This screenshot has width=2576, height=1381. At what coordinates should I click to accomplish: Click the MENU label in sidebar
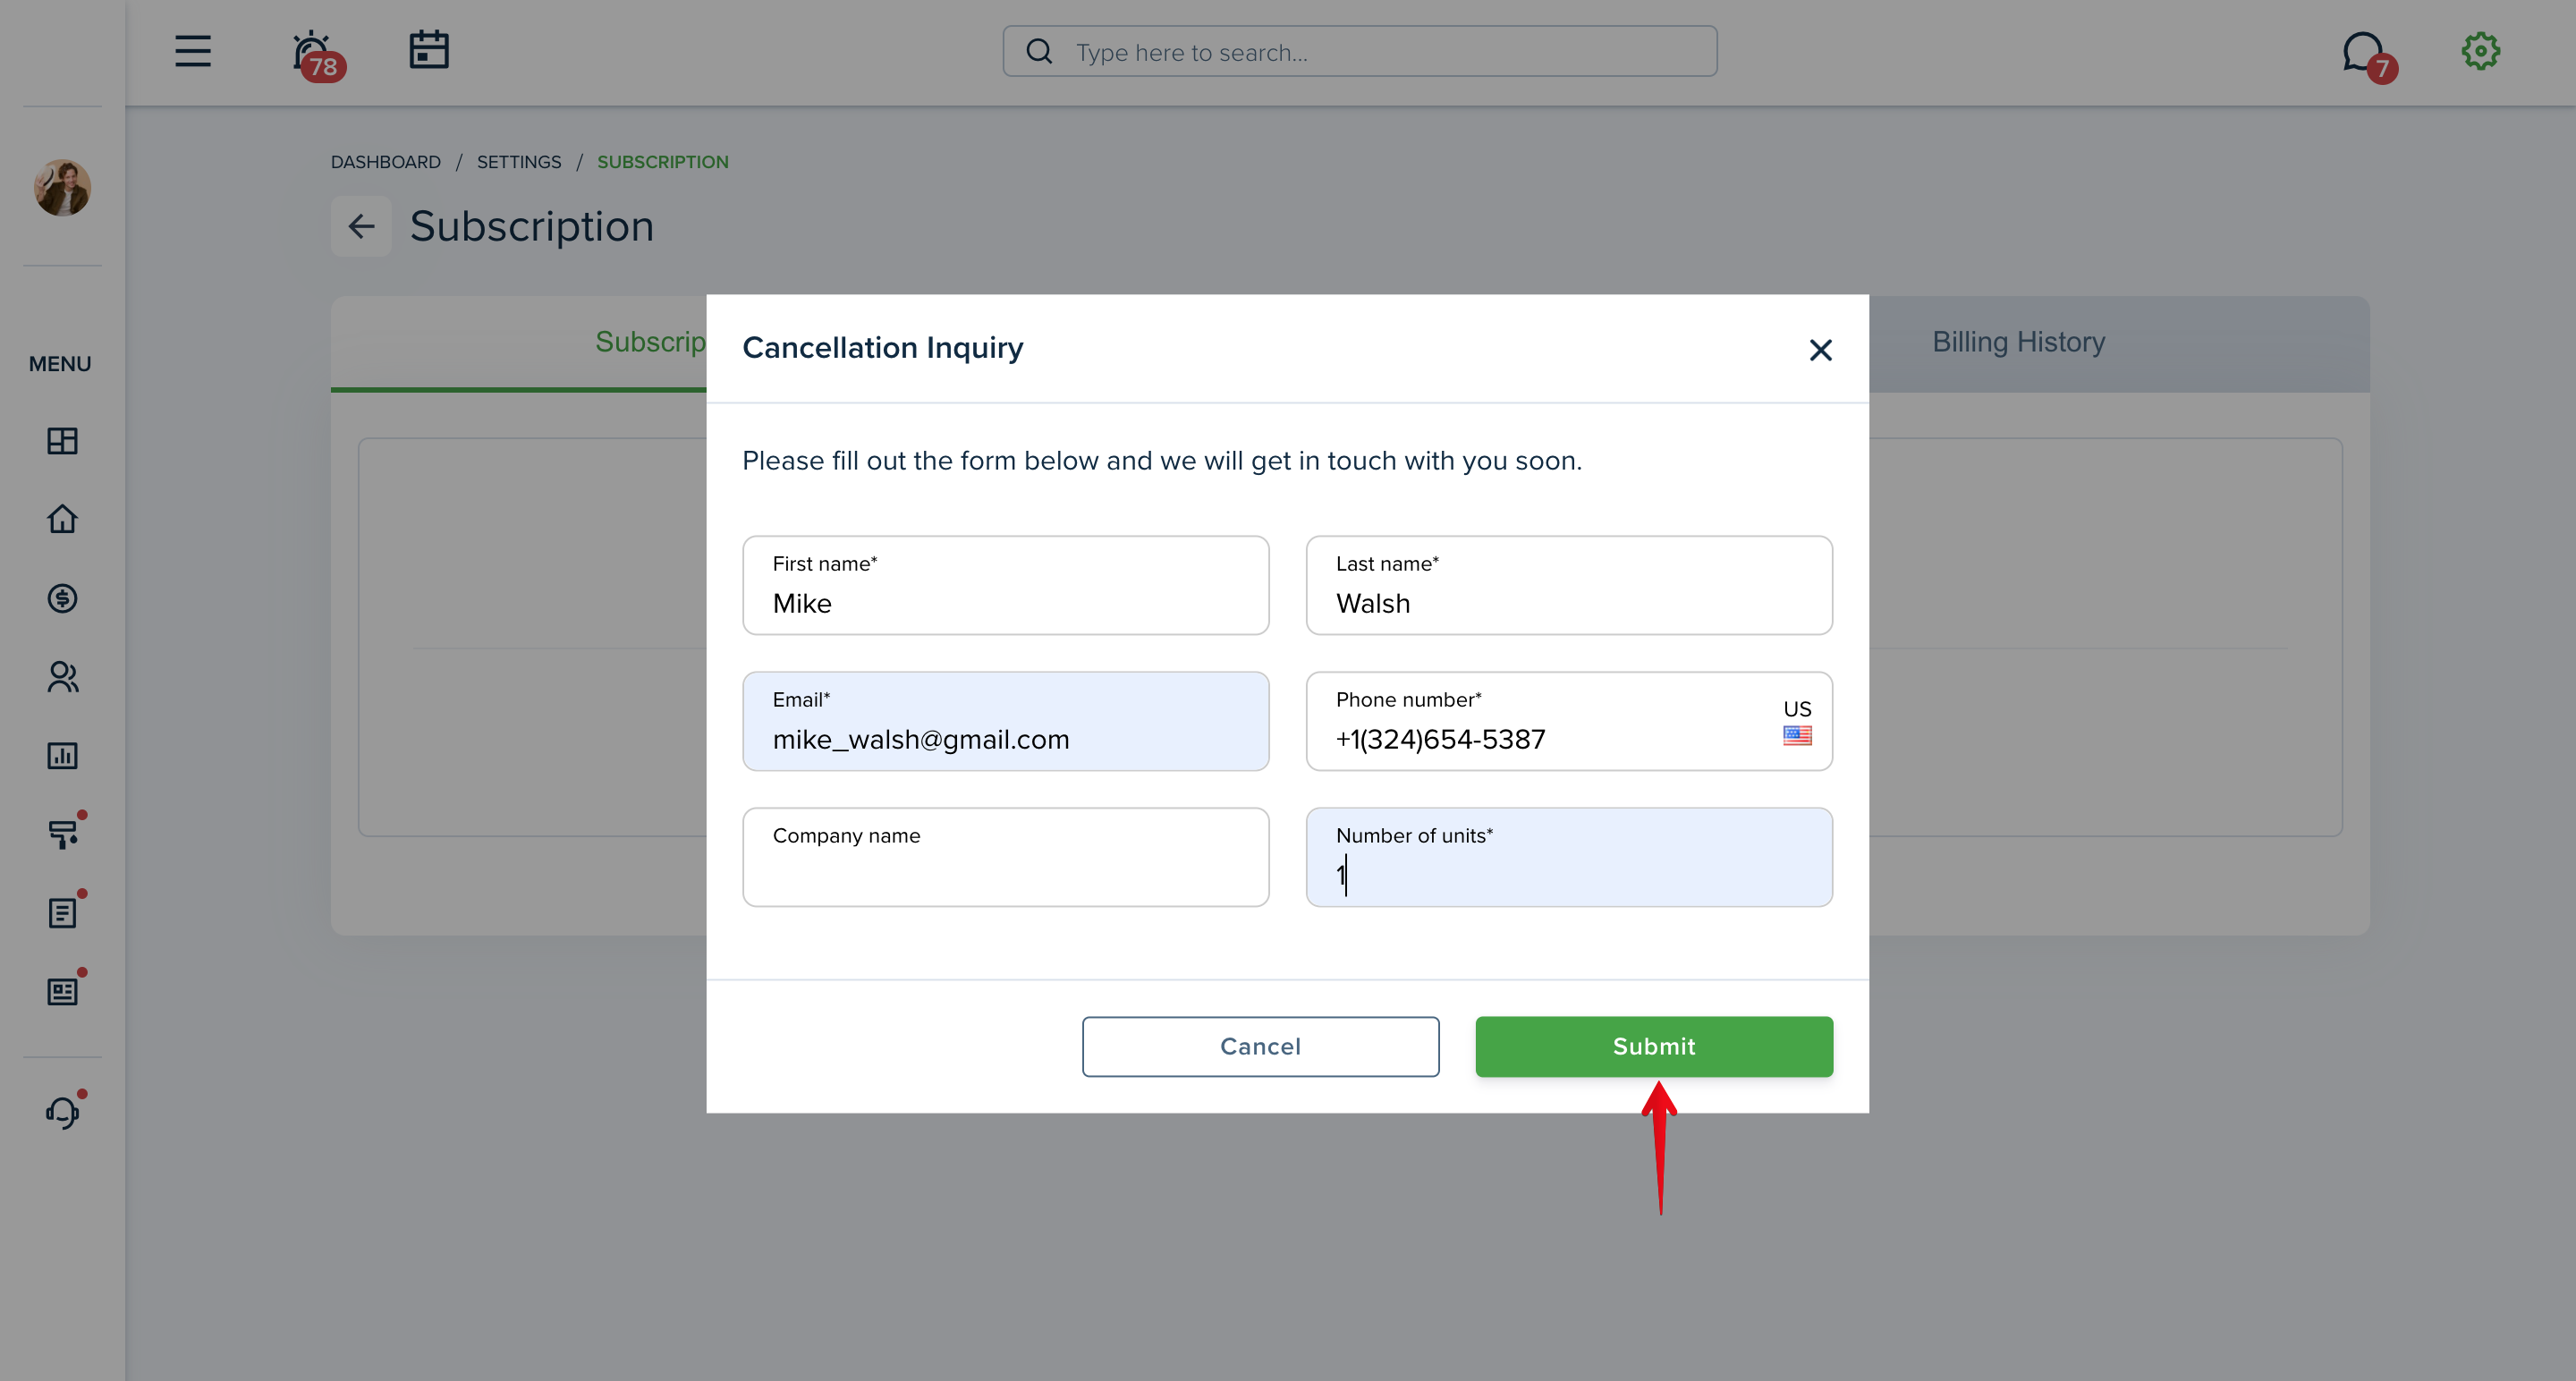(x=60, y=364)
